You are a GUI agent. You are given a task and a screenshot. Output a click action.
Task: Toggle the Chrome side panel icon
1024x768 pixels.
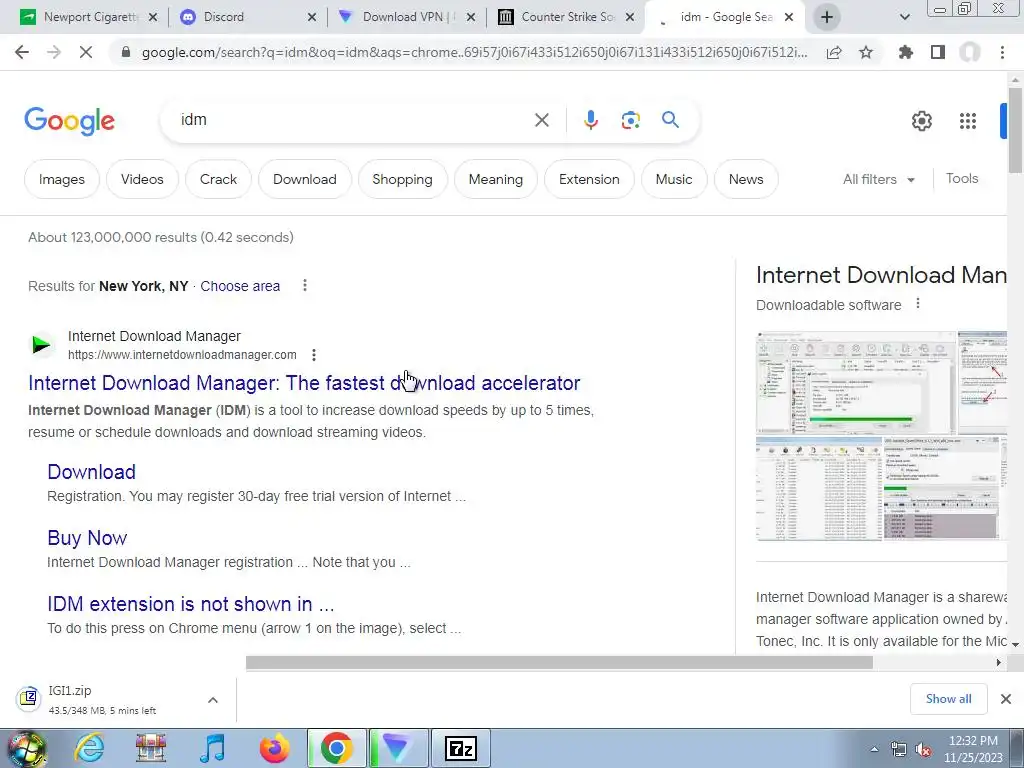pos(938,52)
